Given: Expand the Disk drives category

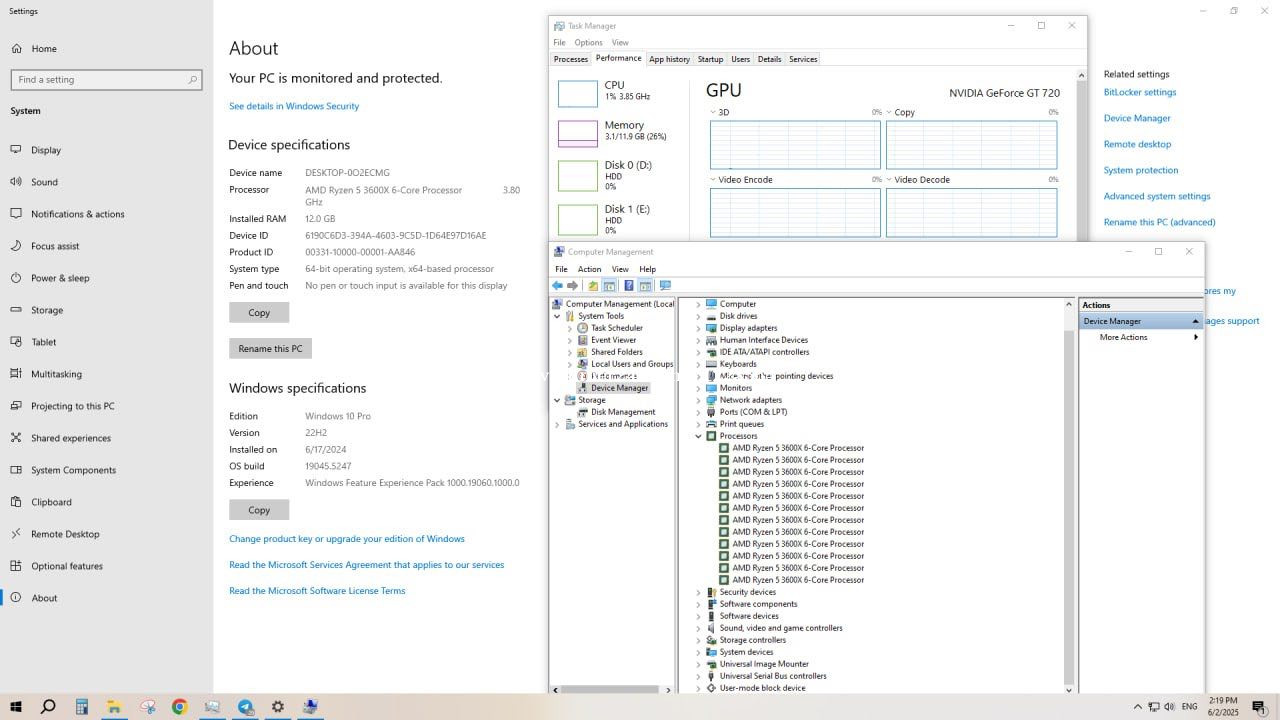Looking at the screenshot, I should click(x=698, y=316).
